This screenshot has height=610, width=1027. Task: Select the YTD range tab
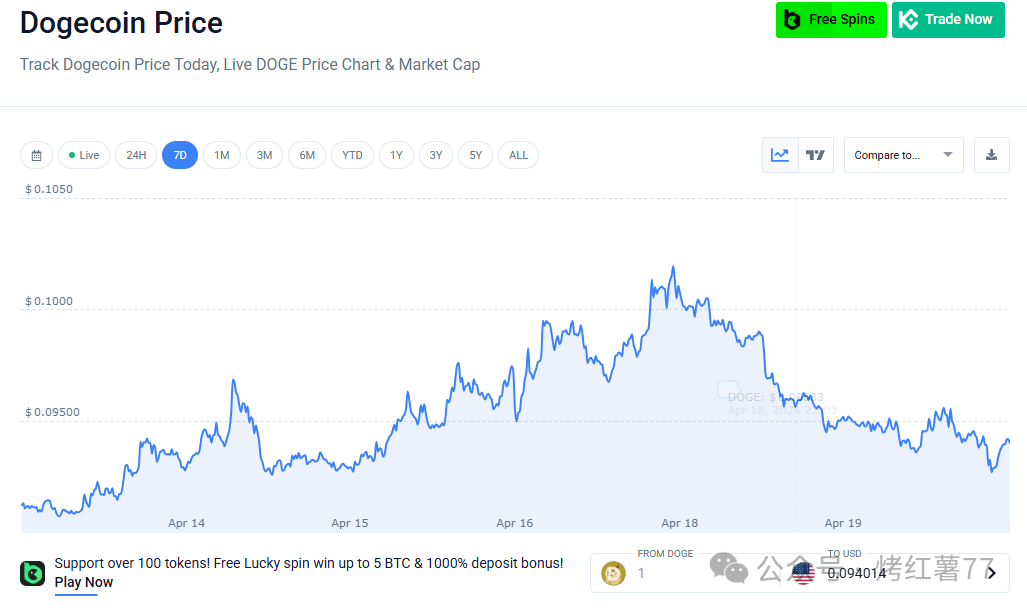pos(352,155)
